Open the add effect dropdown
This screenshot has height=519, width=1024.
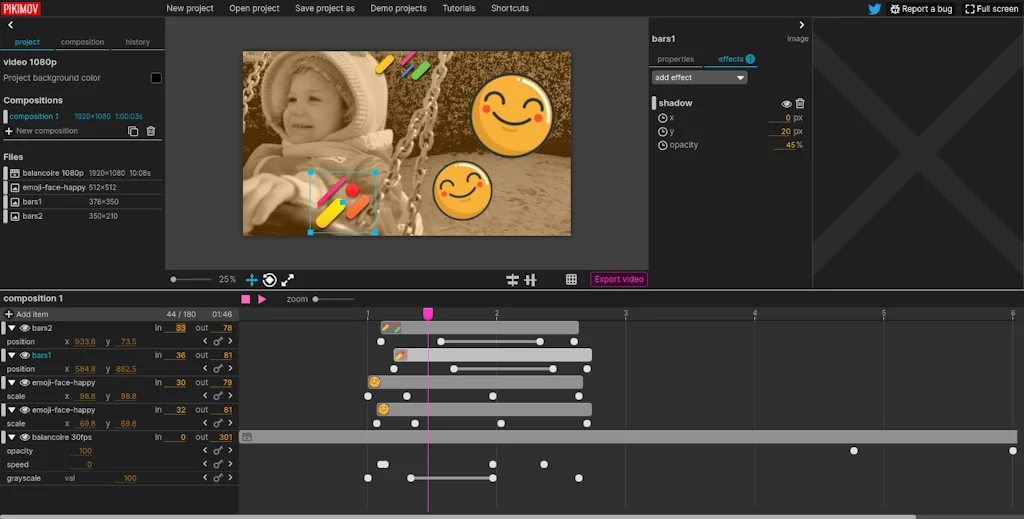click(699, 77)
